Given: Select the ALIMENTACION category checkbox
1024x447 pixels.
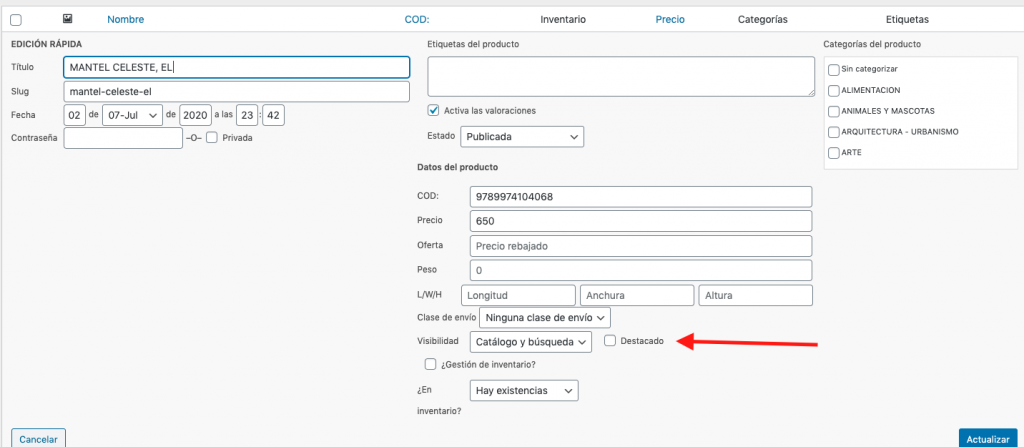Looking at the screenshot, I should 834,90.
